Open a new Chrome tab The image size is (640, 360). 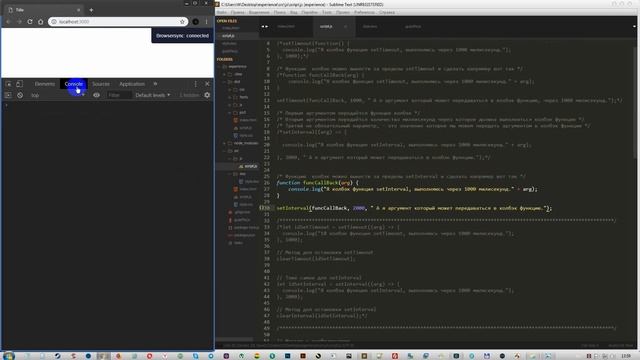(91, 10)
